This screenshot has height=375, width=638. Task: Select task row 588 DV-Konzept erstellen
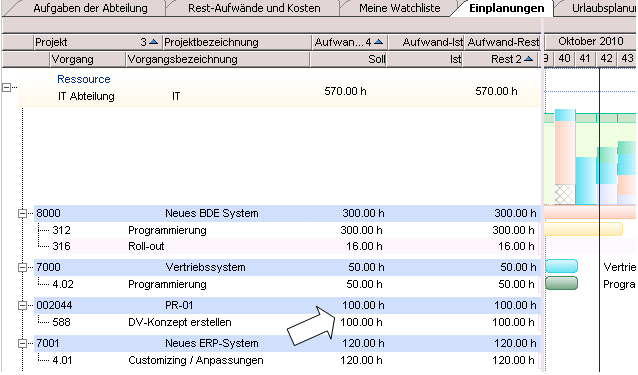click(x=287, y=322)
